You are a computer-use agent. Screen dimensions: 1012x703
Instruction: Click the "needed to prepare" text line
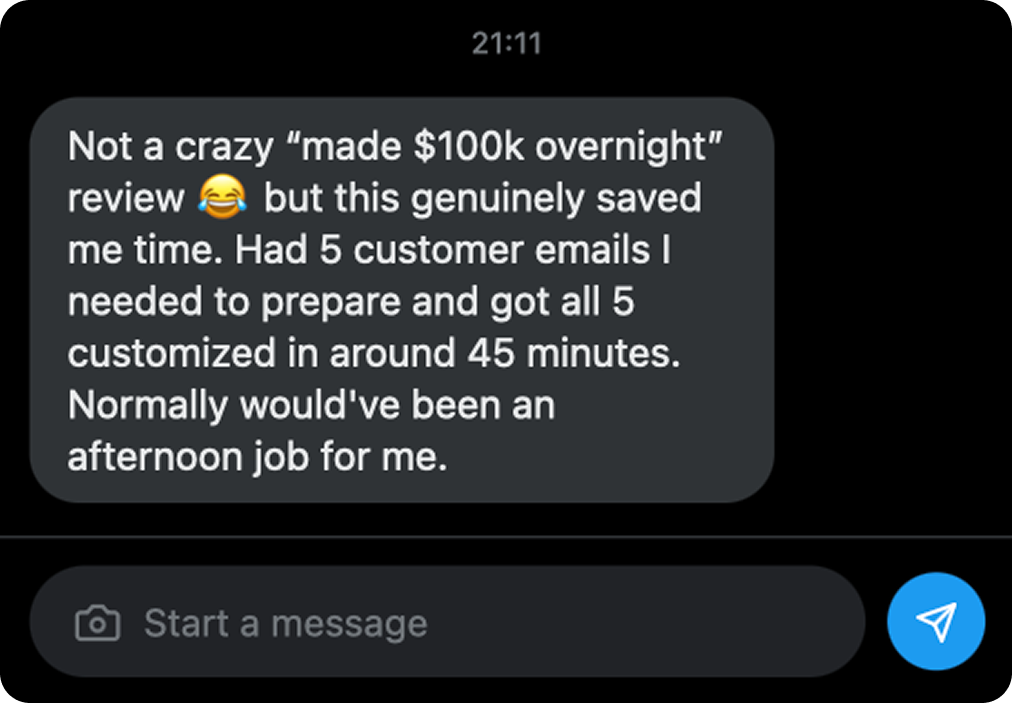click(x=235, y=303)
